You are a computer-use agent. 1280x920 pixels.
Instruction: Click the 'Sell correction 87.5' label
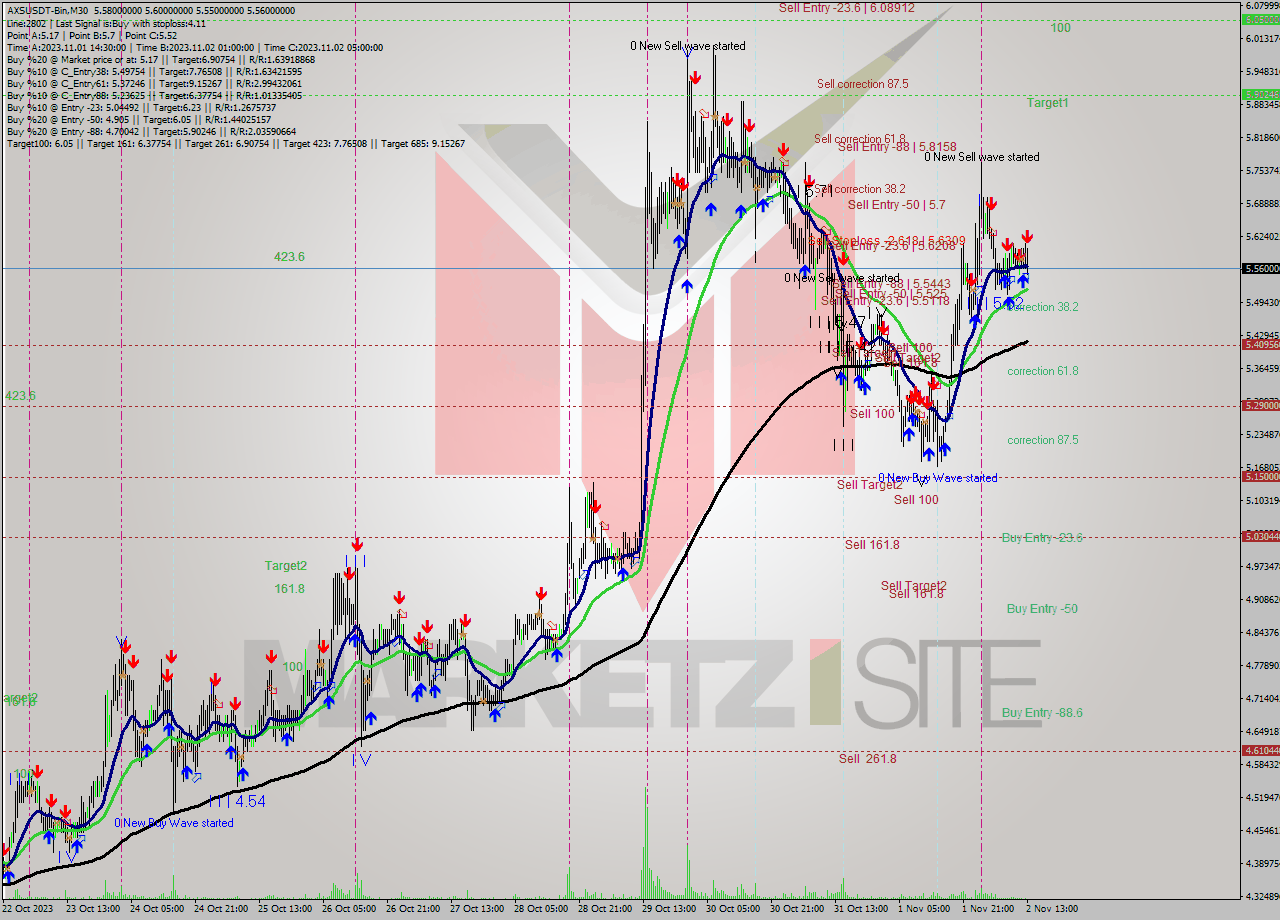[x=862, y=84]
